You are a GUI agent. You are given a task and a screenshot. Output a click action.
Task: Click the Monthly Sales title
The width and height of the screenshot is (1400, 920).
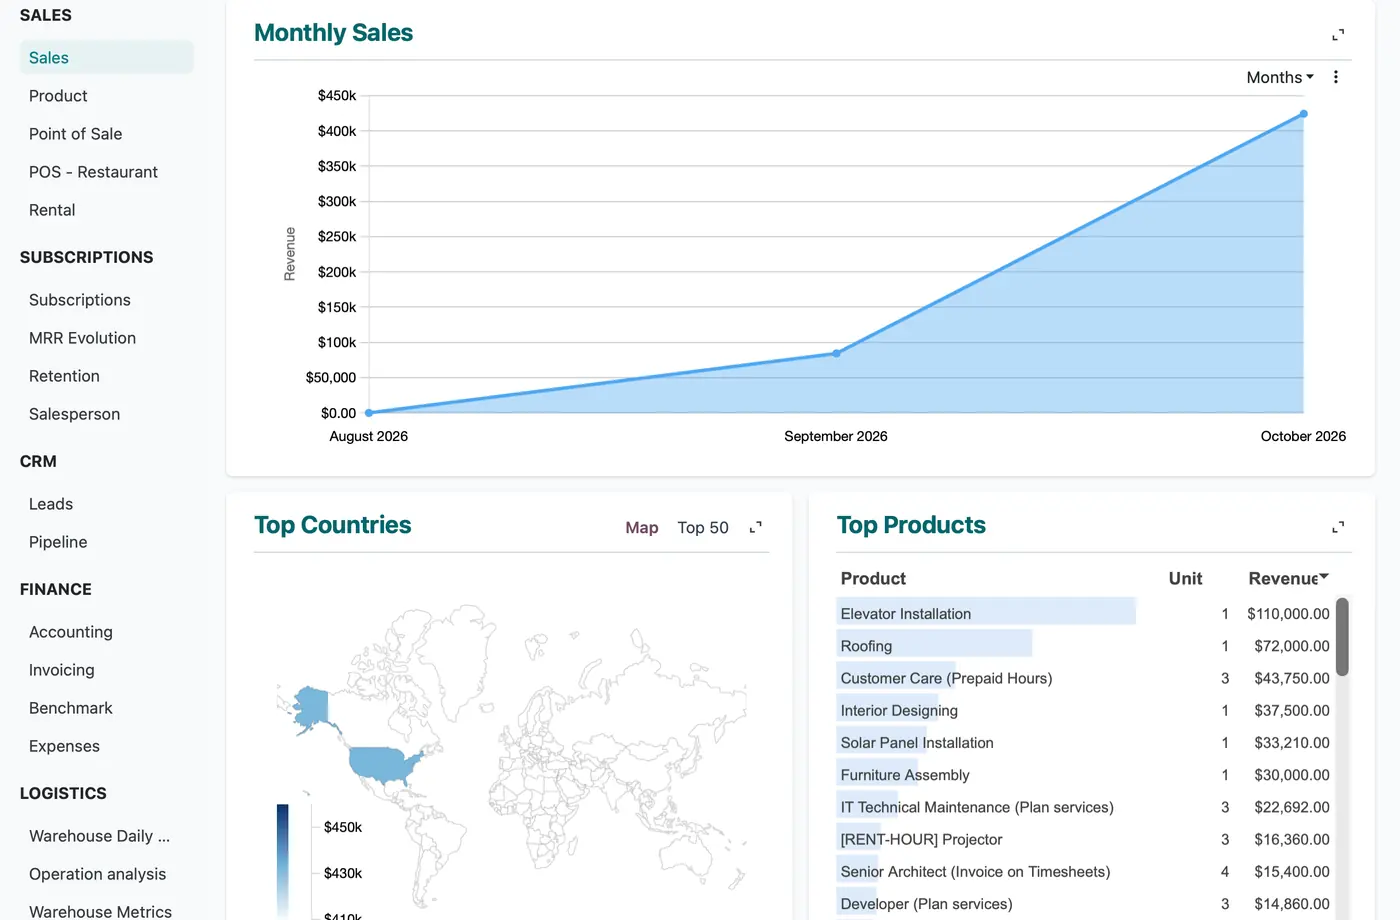[x=333, y=32]
